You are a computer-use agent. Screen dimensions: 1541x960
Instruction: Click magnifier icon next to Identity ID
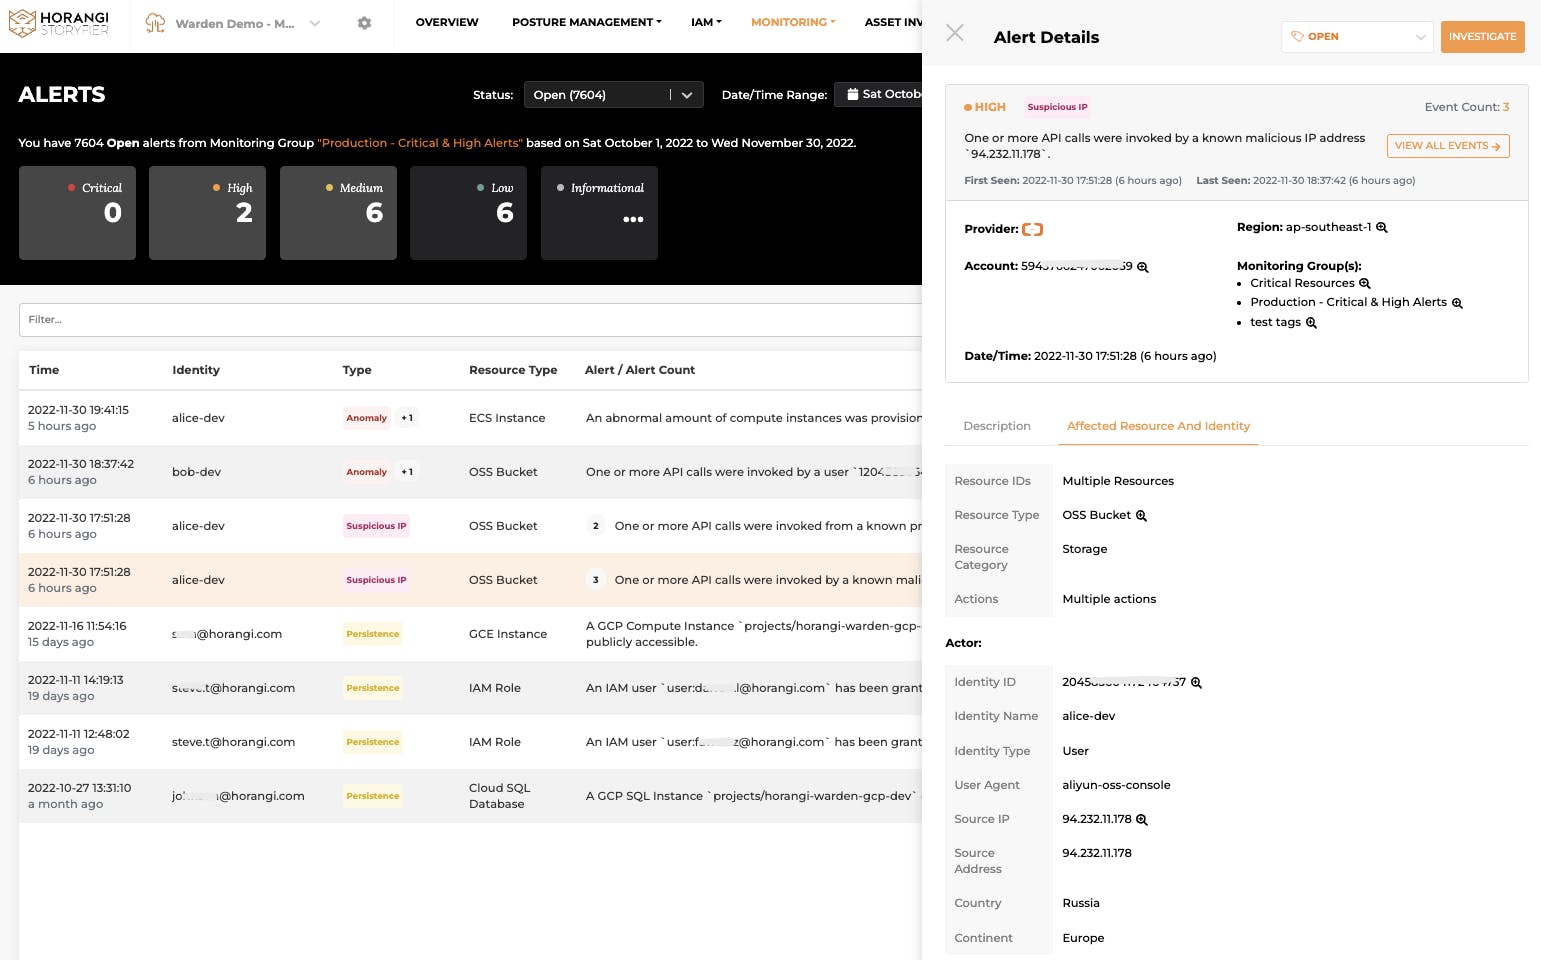pyautogui.click(x=1196, y=683)
